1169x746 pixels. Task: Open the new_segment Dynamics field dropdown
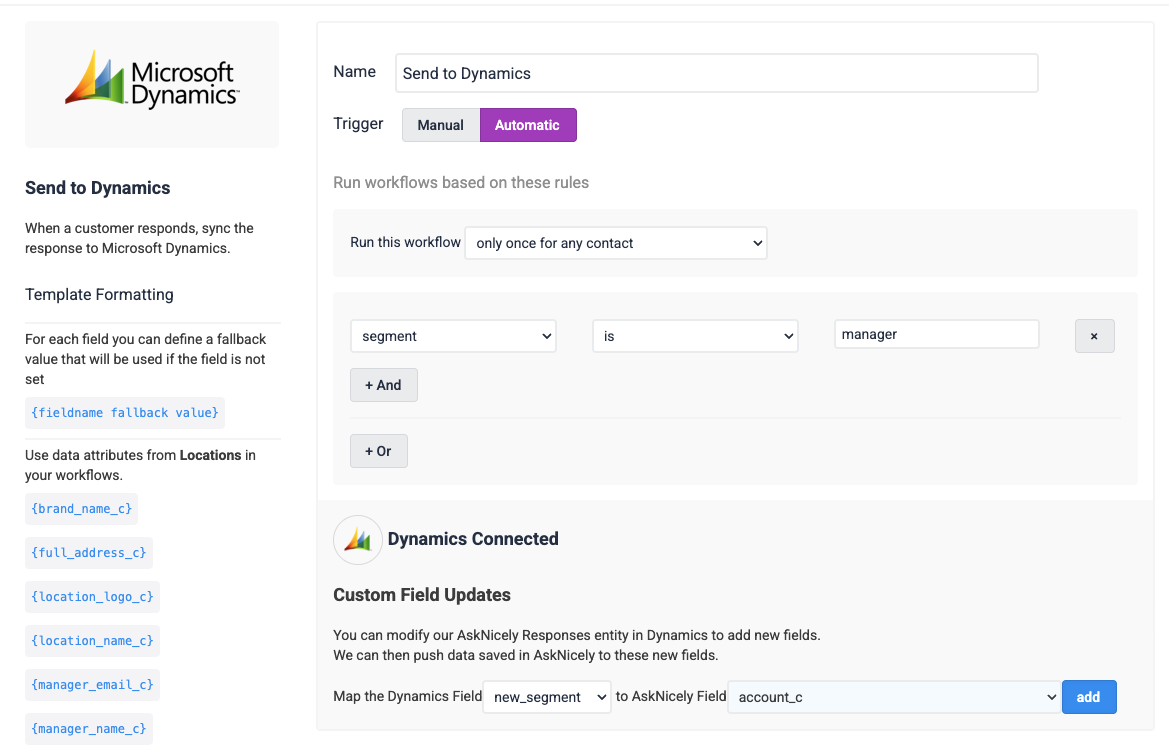pos(547,697)
